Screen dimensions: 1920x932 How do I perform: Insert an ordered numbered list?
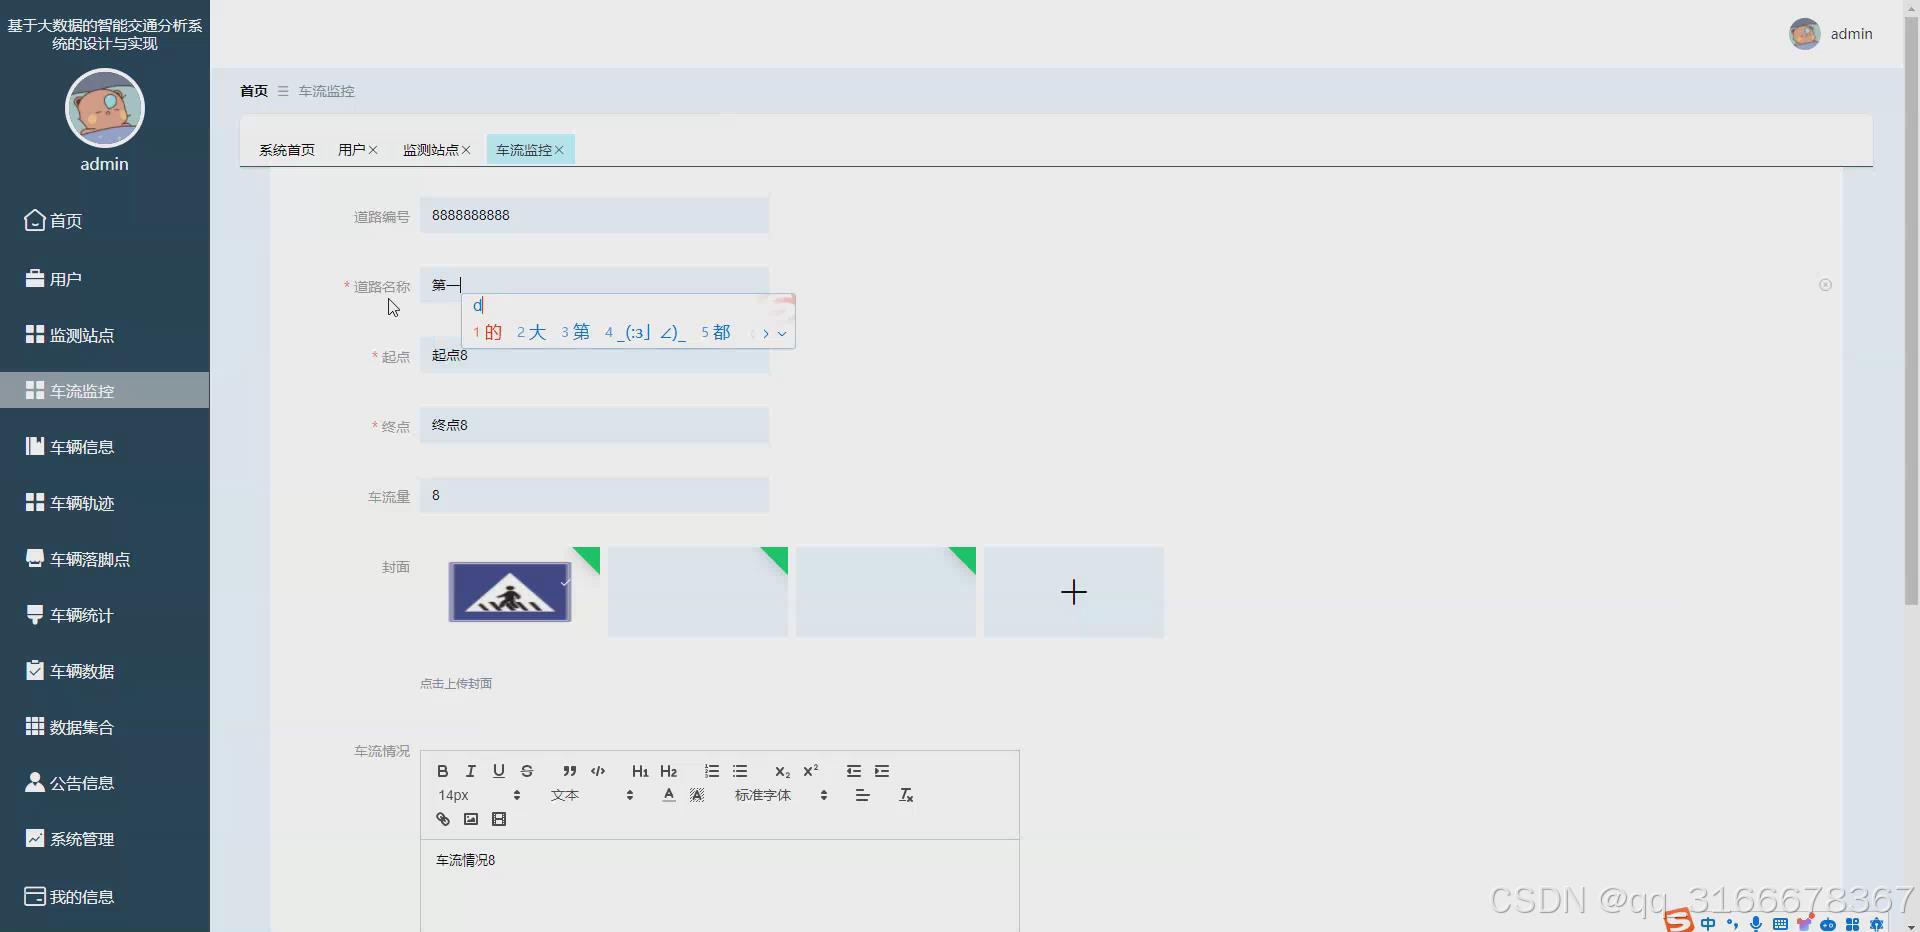pyautogui.click(x=711, y=771)
